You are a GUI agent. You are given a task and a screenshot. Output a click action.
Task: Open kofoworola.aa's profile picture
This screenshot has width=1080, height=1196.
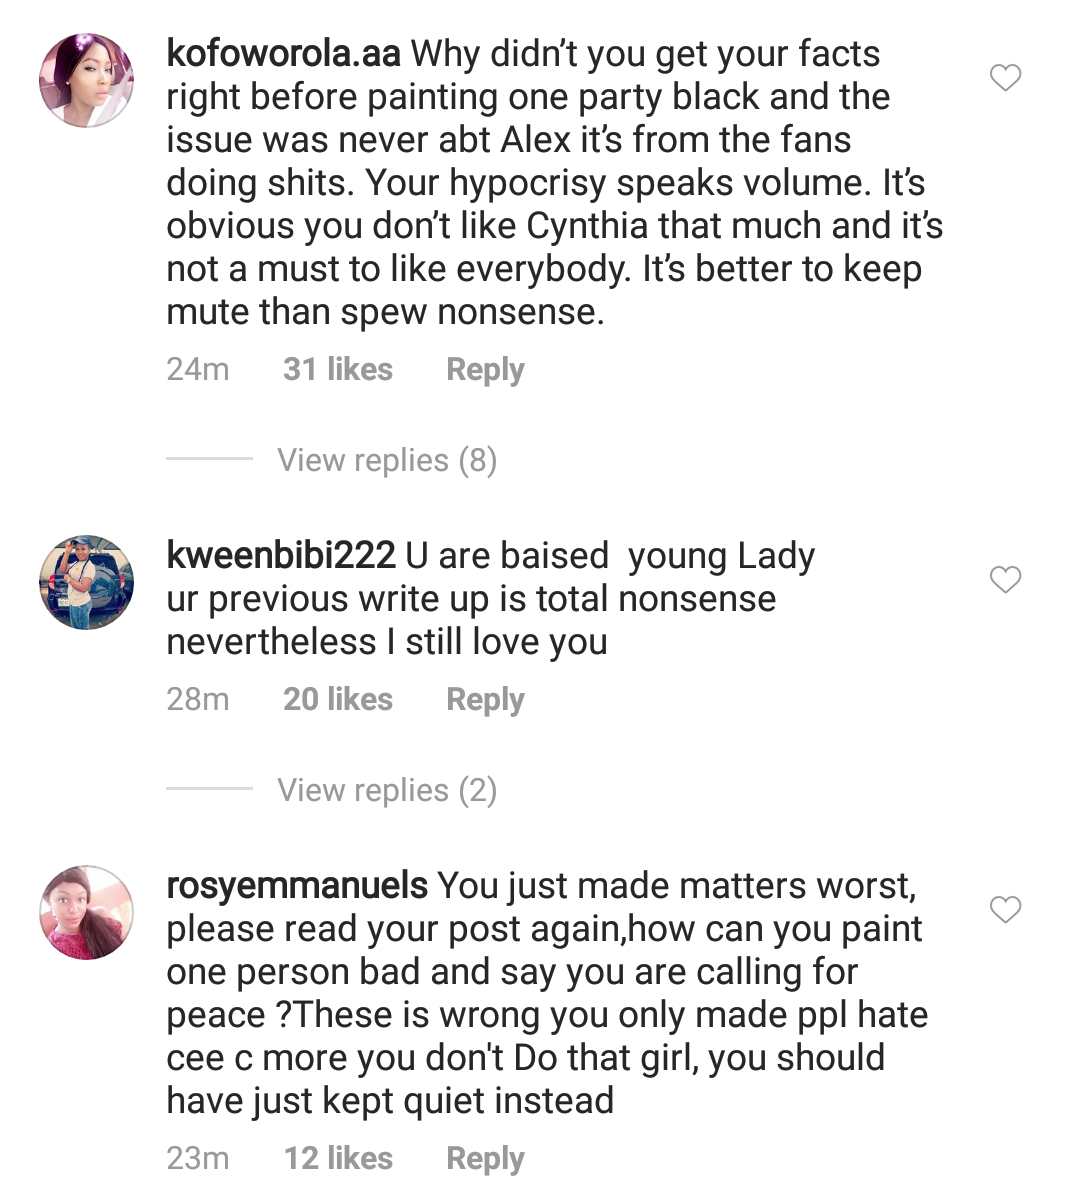click(x=86, y=80)
